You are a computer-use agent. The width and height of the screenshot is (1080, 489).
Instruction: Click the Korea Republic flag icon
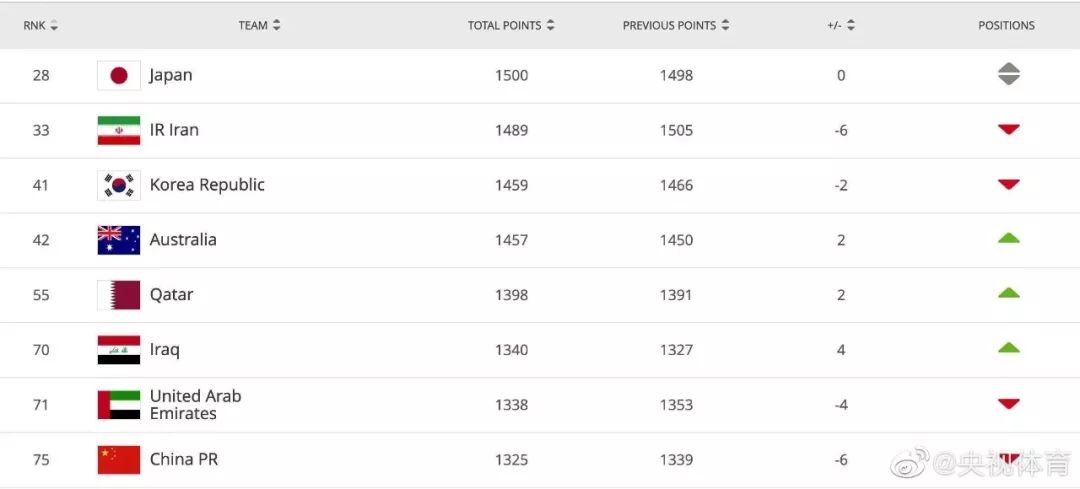tap(118, 185)
